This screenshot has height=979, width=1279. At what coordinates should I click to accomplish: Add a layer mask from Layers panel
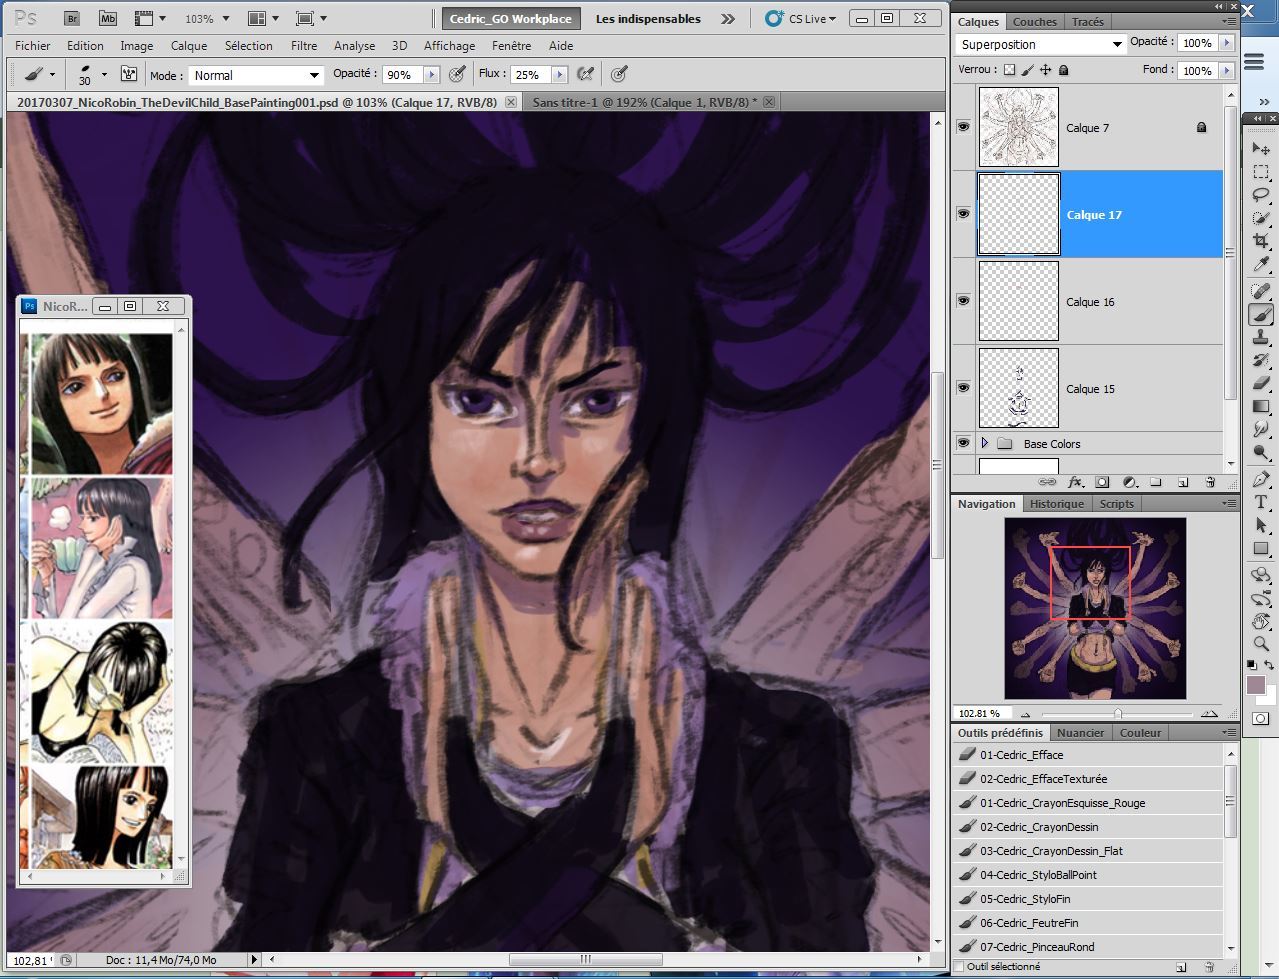tap(1102, 482)
